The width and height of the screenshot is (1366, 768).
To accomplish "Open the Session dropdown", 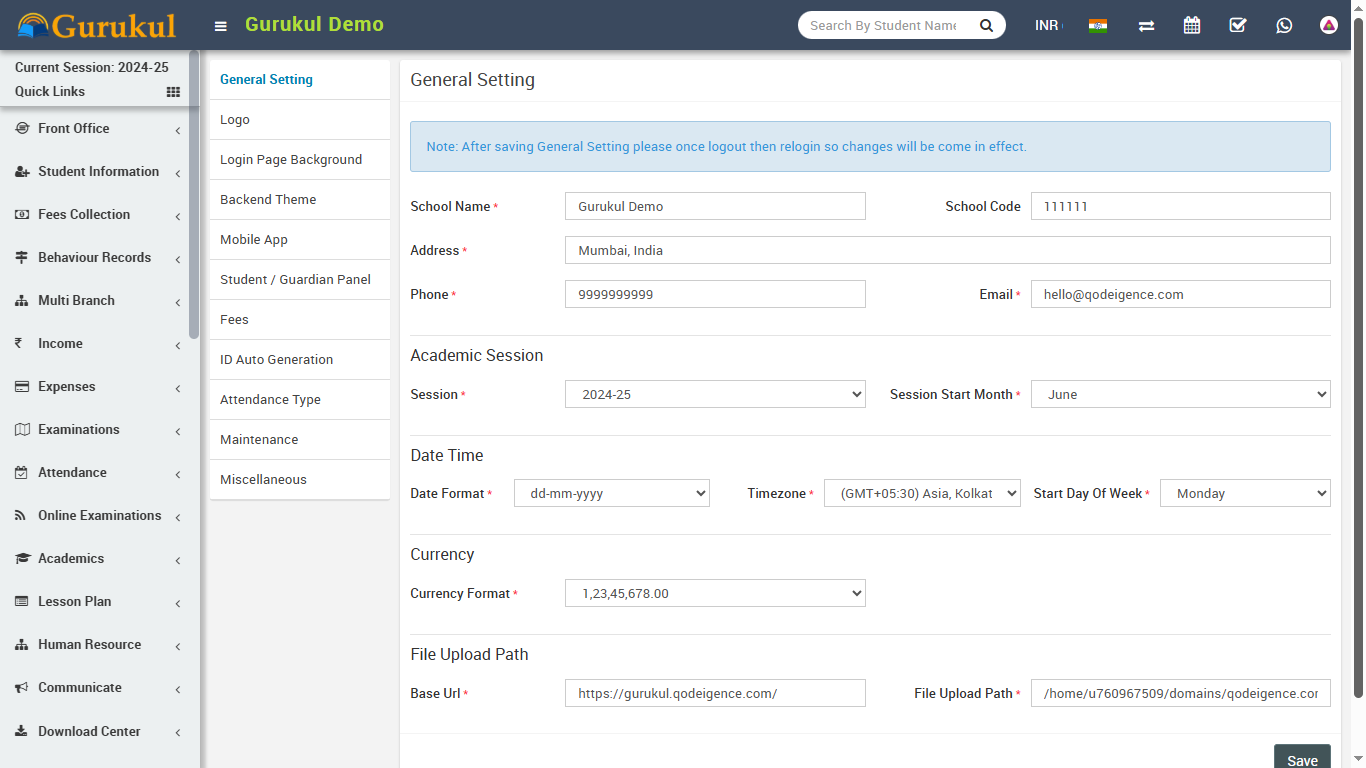I will pyautogui.click(x=715, y=394).
